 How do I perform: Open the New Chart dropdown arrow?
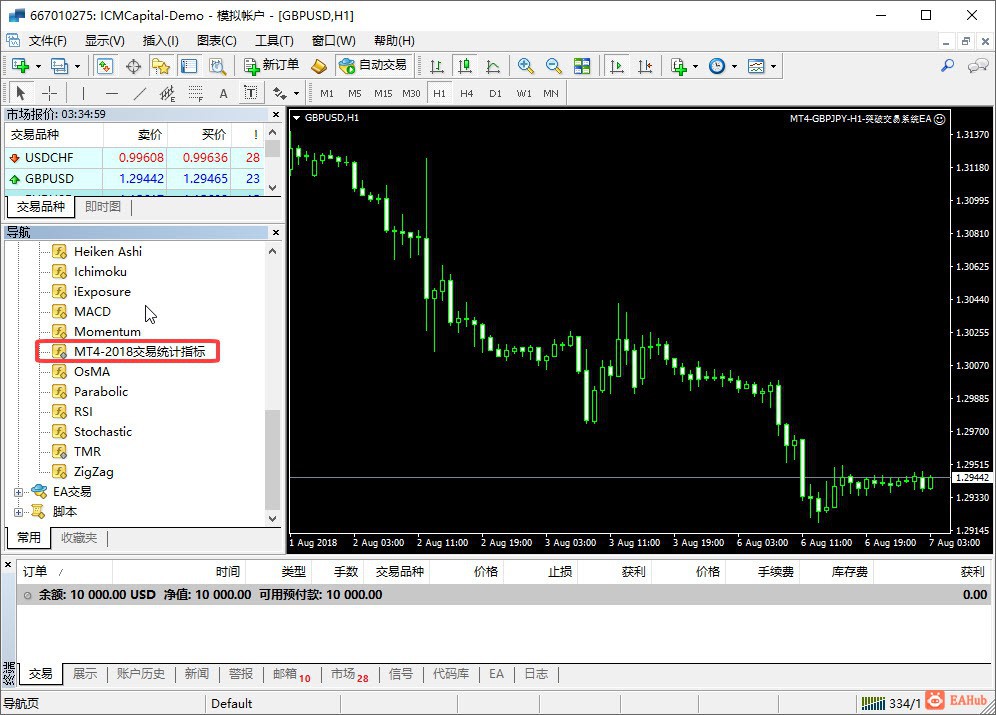point(38,66)
